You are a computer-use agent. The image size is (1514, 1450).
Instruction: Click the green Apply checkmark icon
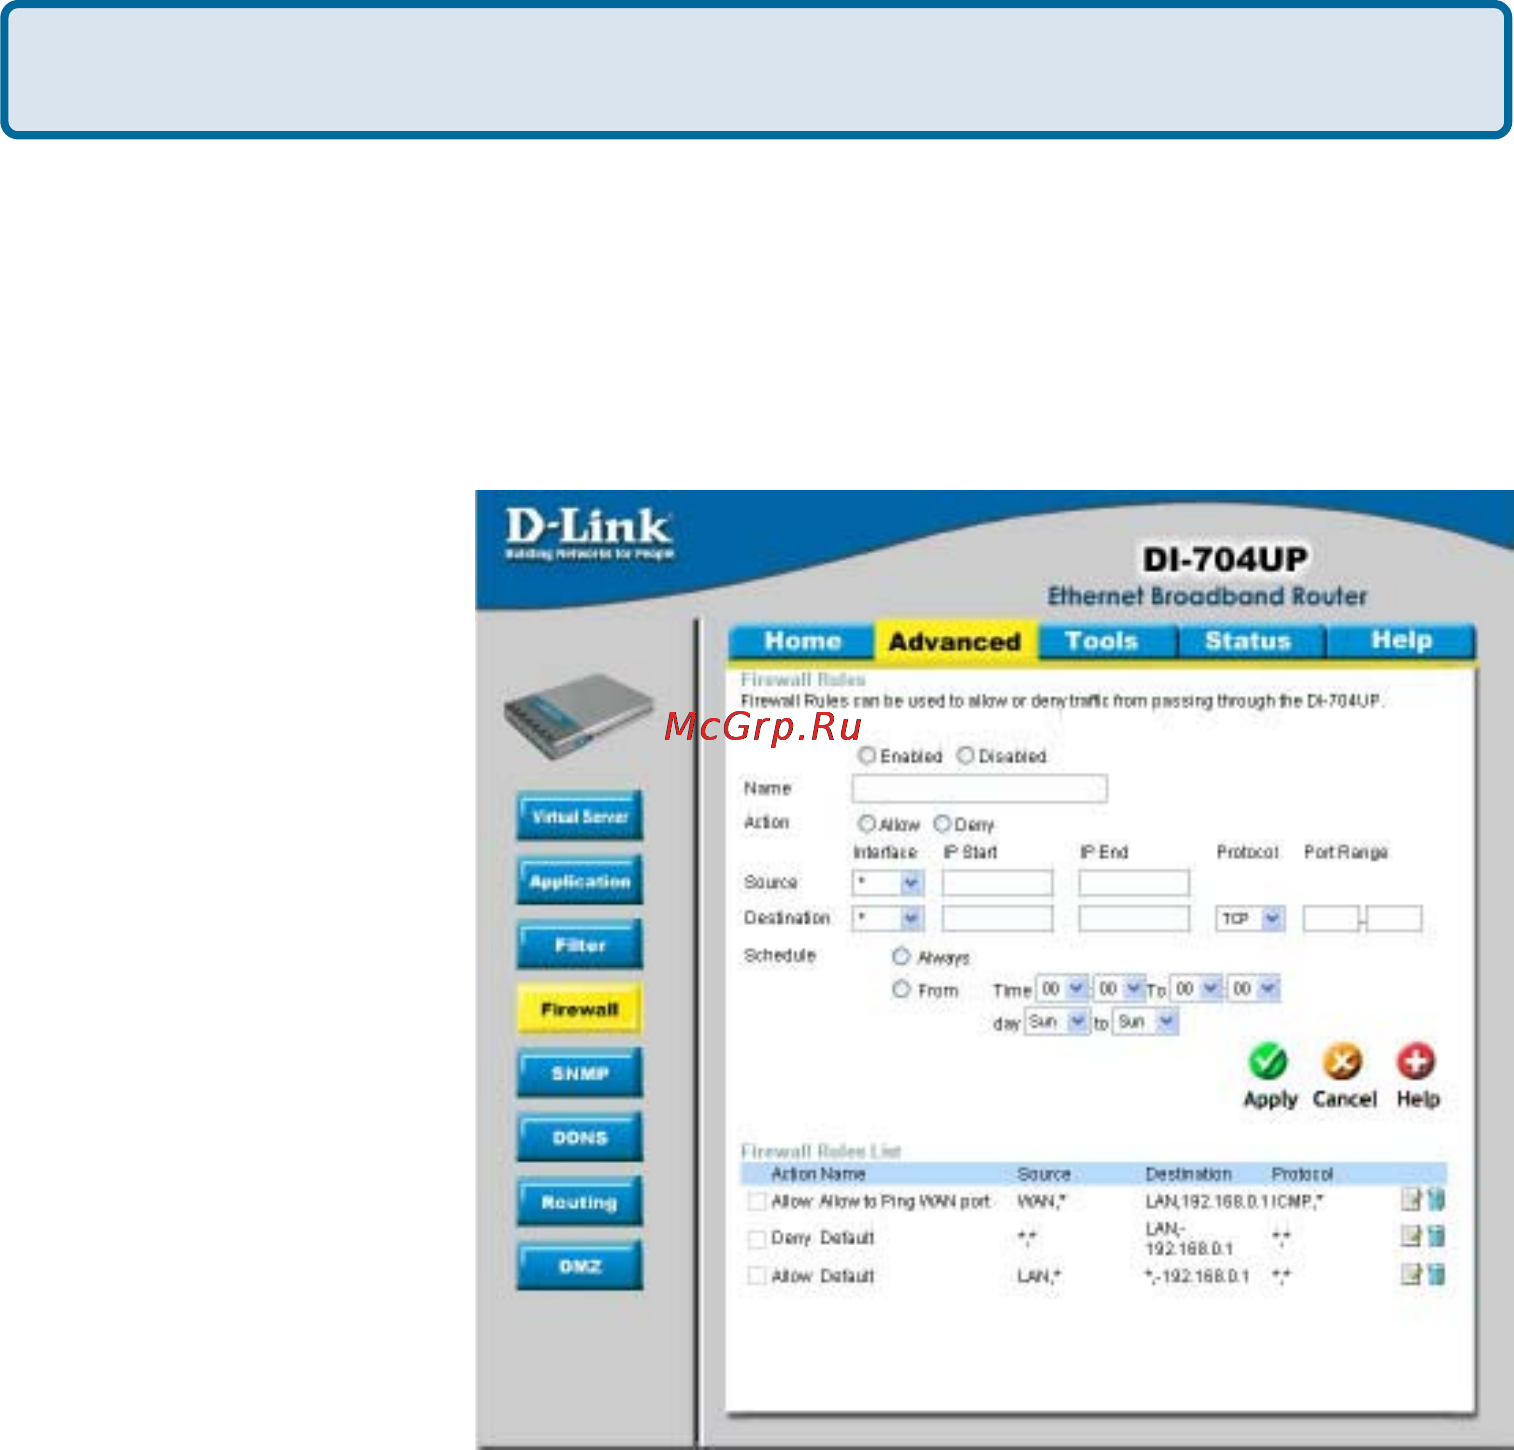click(x=1268, y=1062)
